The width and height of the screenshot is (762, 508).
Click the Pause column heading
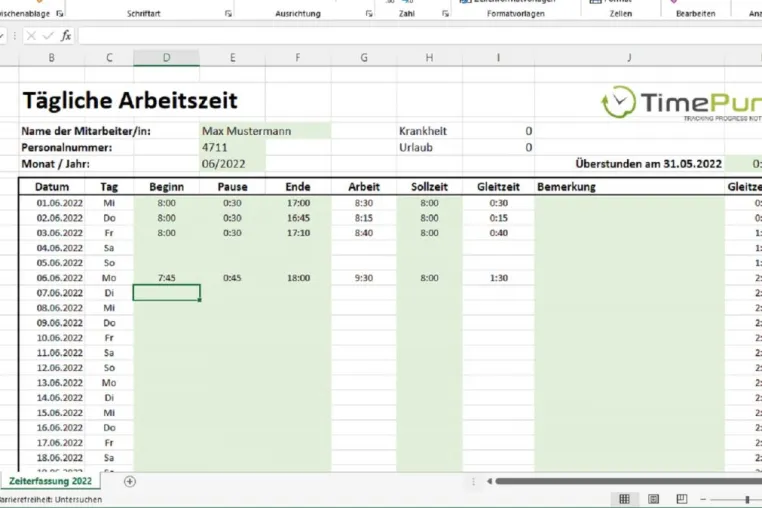232,187
